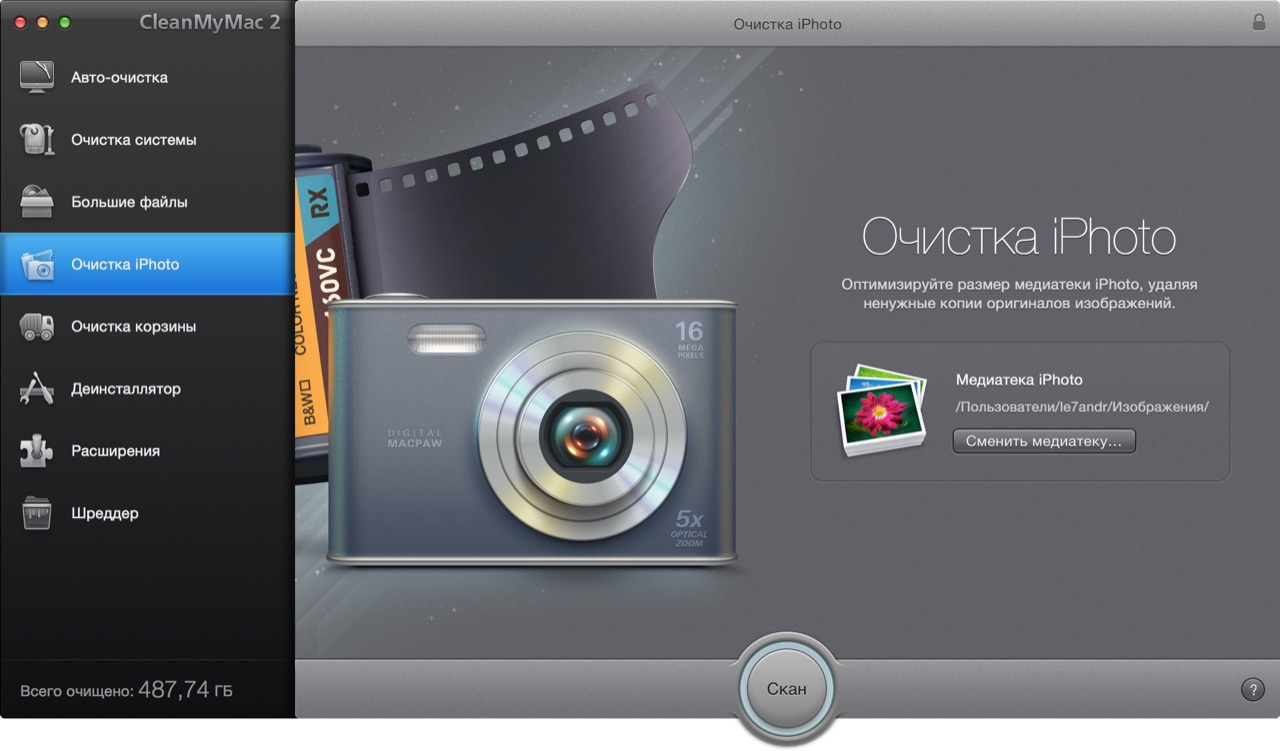The height and width of the screenshot is (751, 1280).
Task: Switch to Шреддер module
Action: [x=147, y=513]
